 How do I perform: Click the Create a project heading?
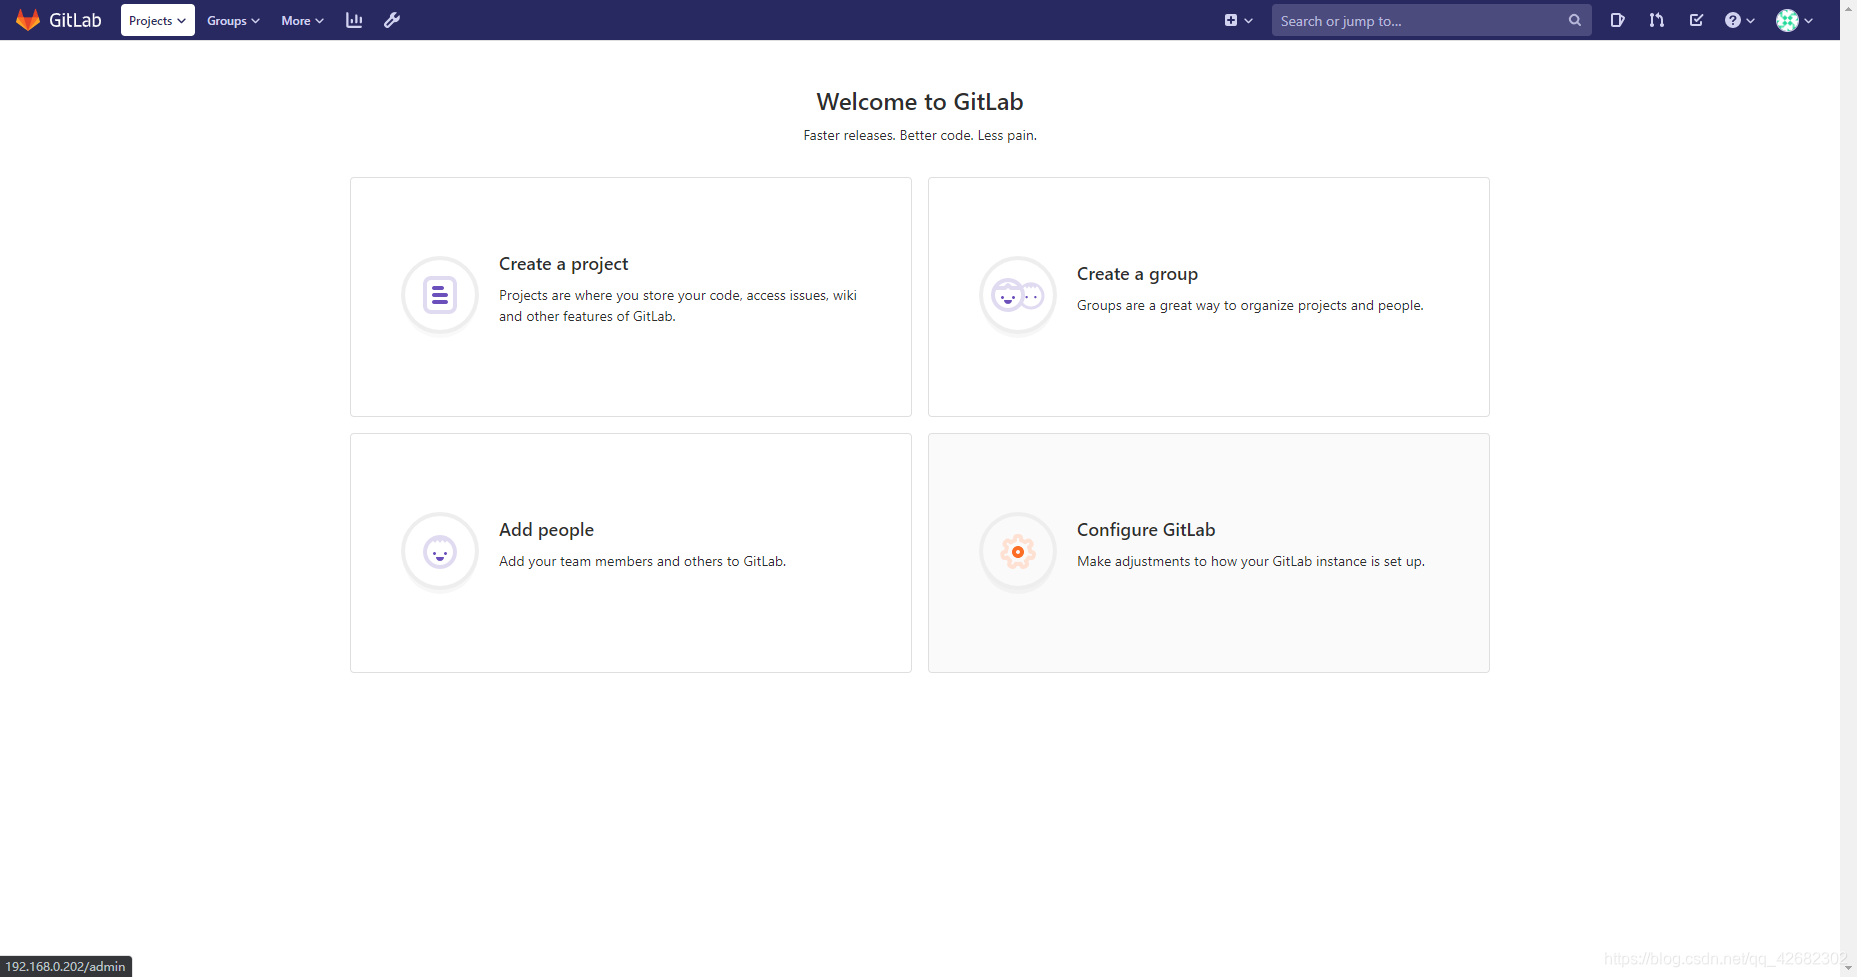point(563,264)
